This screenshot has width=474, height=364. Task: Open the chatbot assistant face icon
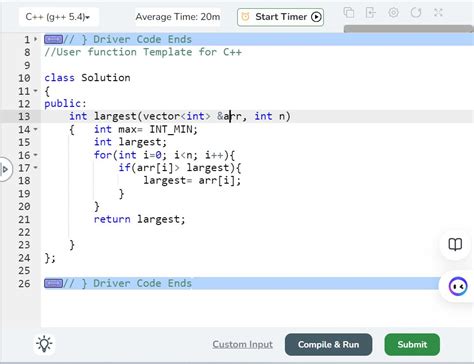click(x=458, y=286)
